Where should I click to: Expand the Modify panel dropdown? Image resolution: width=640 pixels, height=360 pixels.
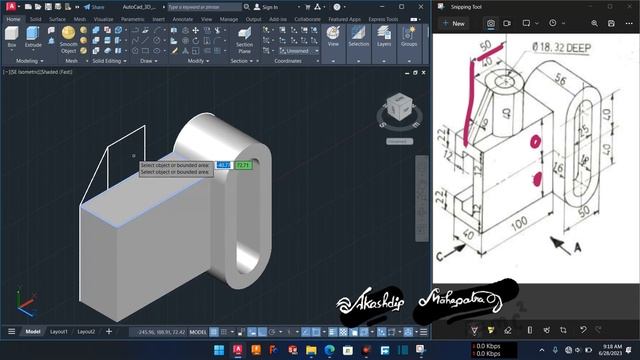point(198,61)
